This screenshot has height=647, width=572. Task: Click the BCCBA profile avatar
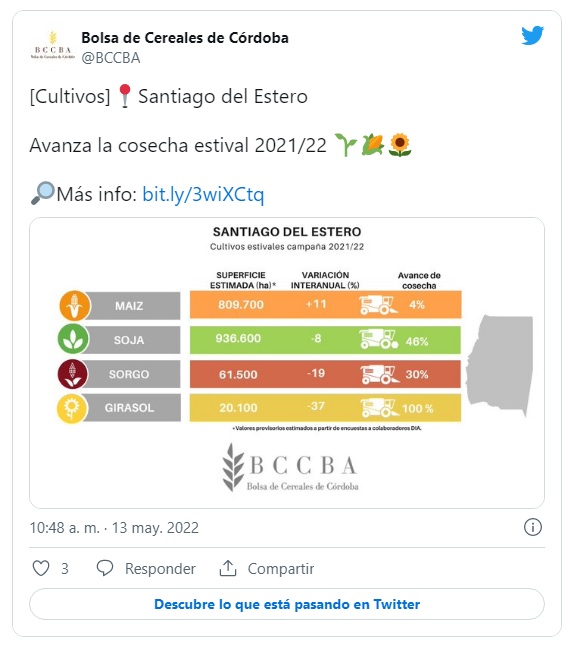pyautogui.click(x=53, y=47)
